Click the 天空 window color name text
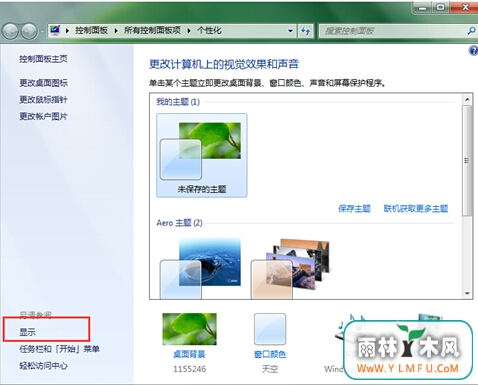 270,369
